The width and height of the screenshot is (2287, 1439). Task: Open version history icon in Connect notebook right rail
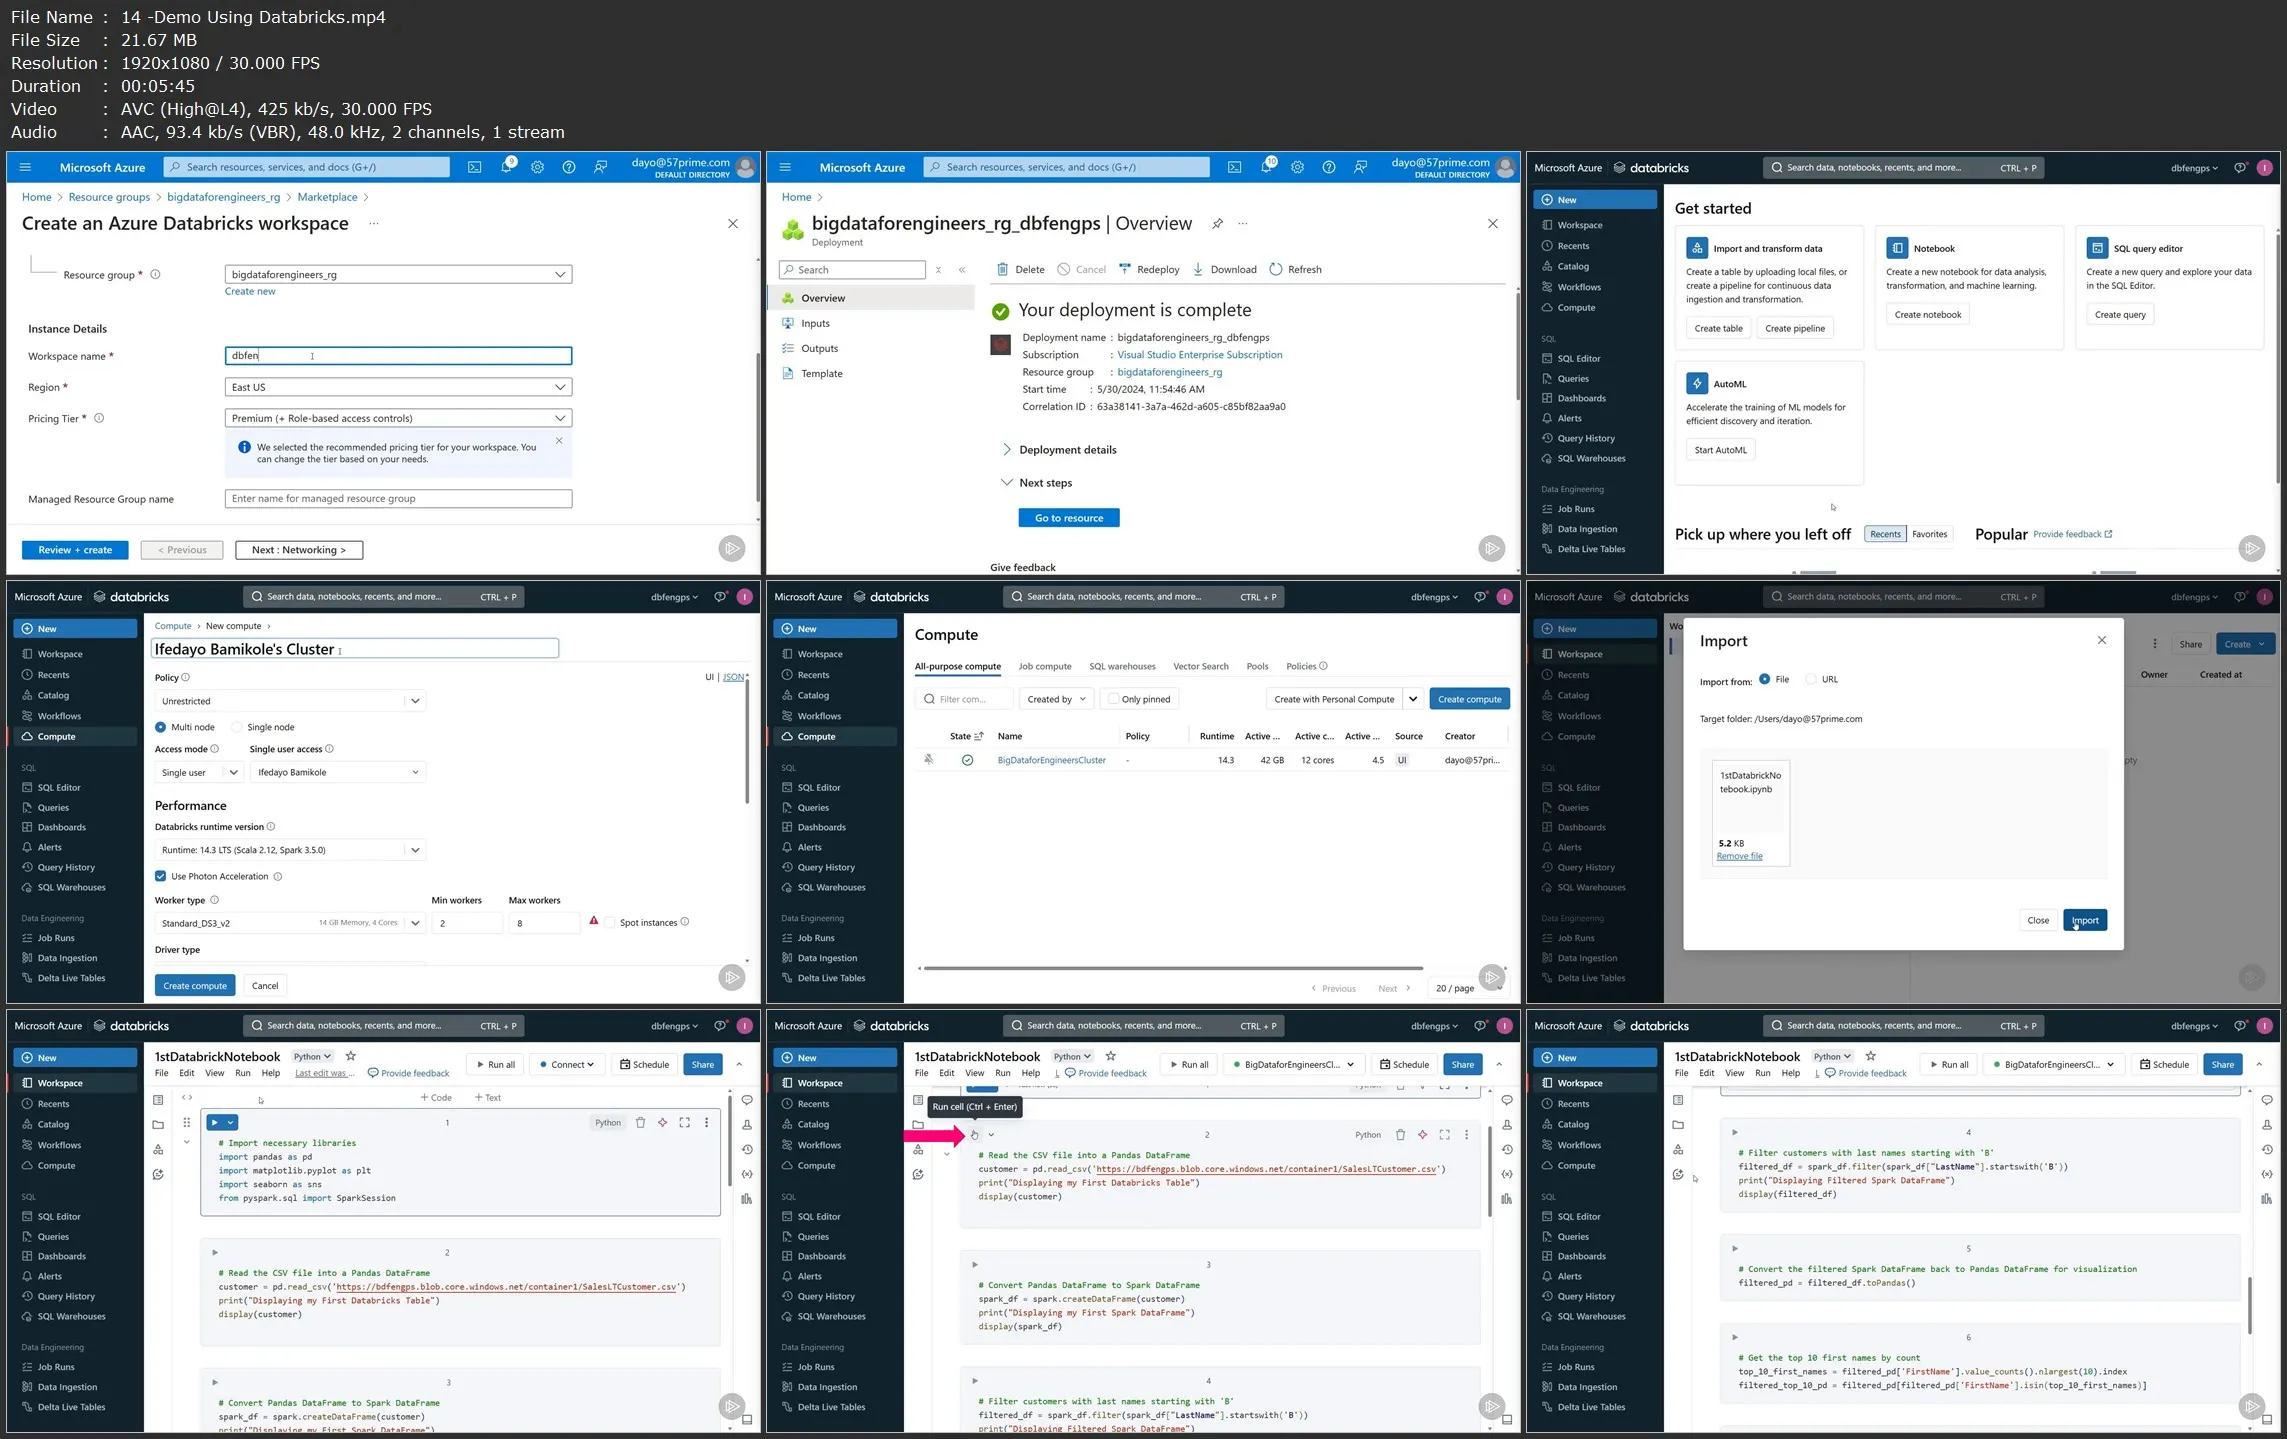click(747, 1149)
